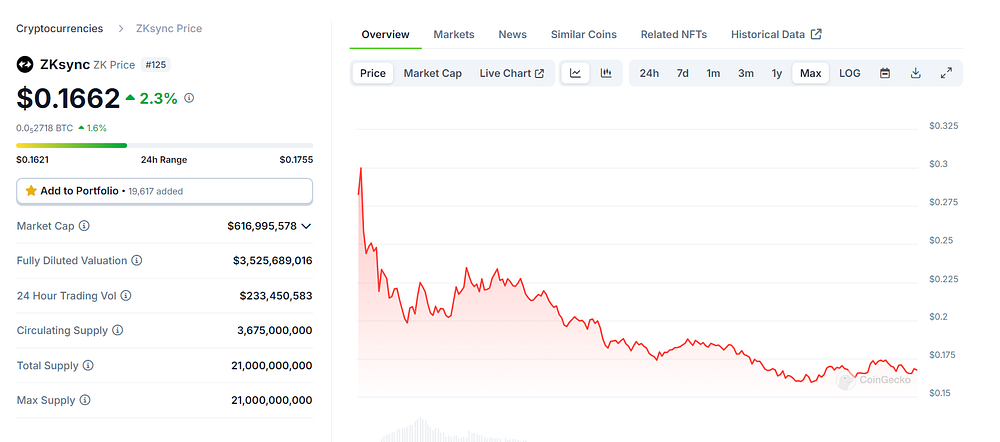The width and height of the screenshot is (1000, 442).
Task: Expand the Market Cap value chevron
Action: 306,226
